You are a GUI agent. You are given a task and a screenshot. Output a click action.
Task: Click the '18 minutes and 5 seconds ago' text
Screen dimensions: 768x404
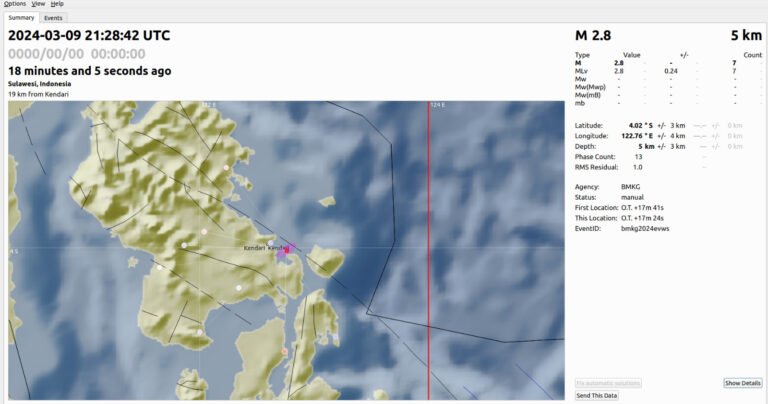(90, 71)
